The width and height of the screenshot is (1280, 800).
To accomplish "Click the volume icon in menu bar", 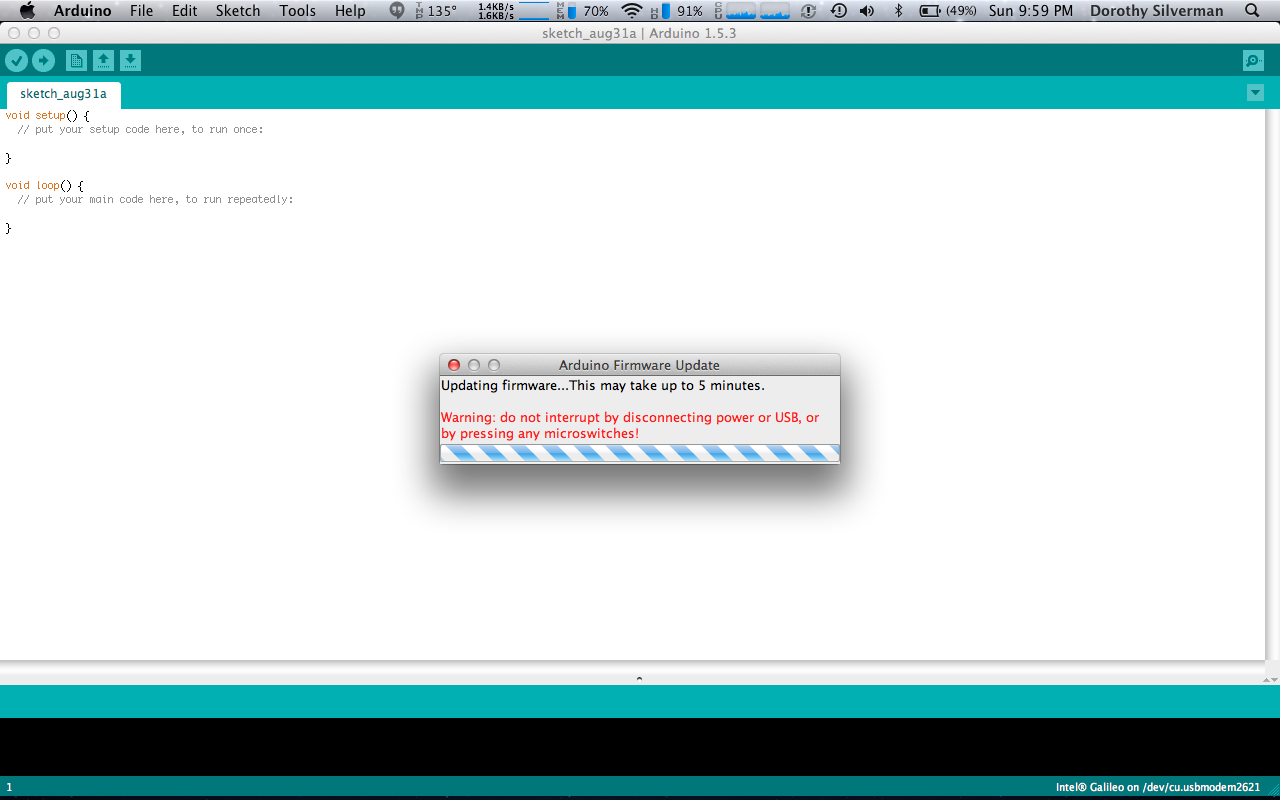I will (866, 11).
